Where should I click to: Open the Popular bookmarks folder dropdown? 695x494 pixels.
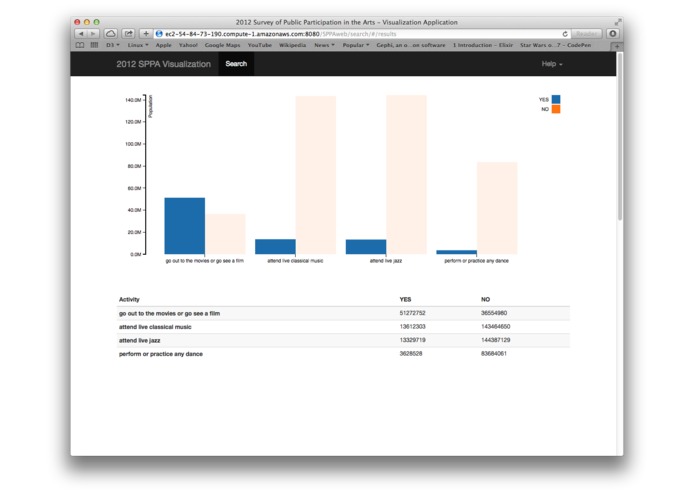pos(355,45)
